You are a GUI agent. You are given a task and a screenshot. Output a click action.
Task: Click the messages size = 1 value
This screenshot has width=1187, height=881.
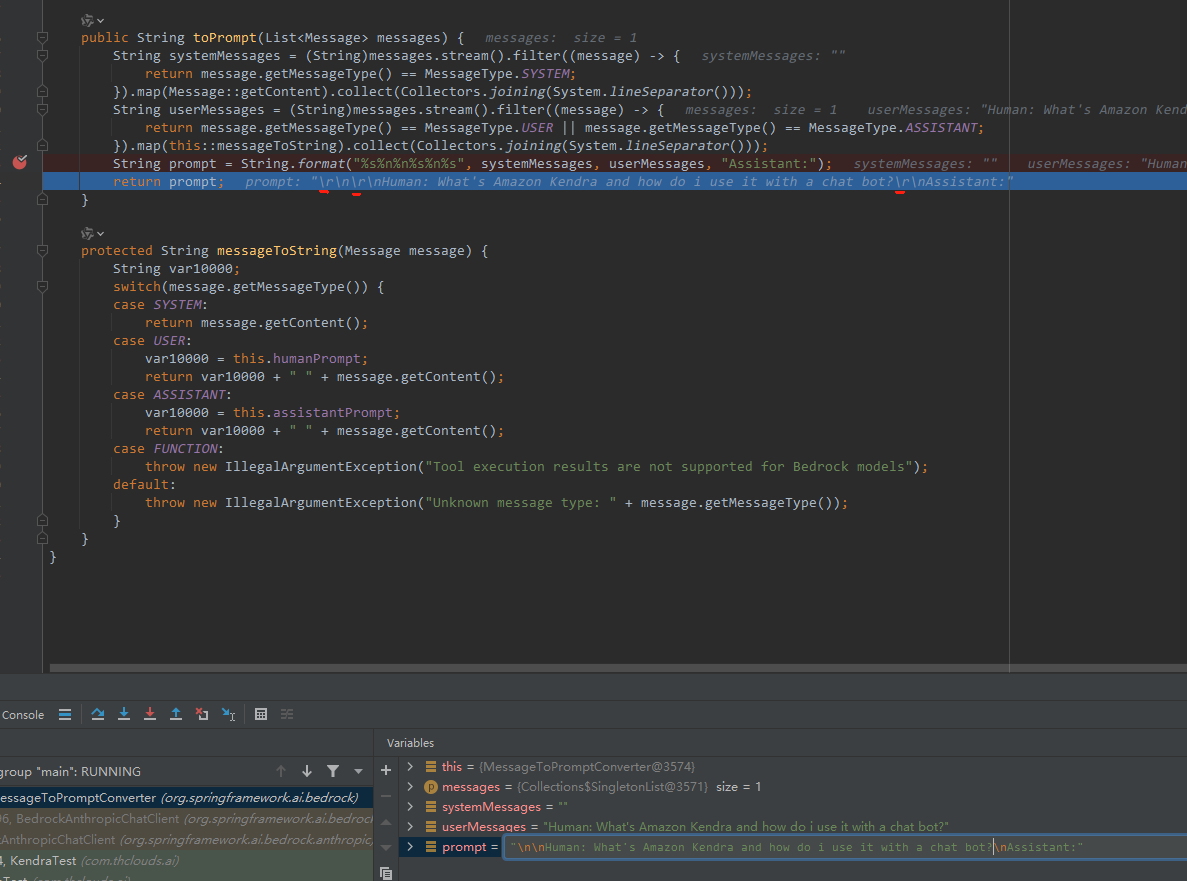(739, 787)
